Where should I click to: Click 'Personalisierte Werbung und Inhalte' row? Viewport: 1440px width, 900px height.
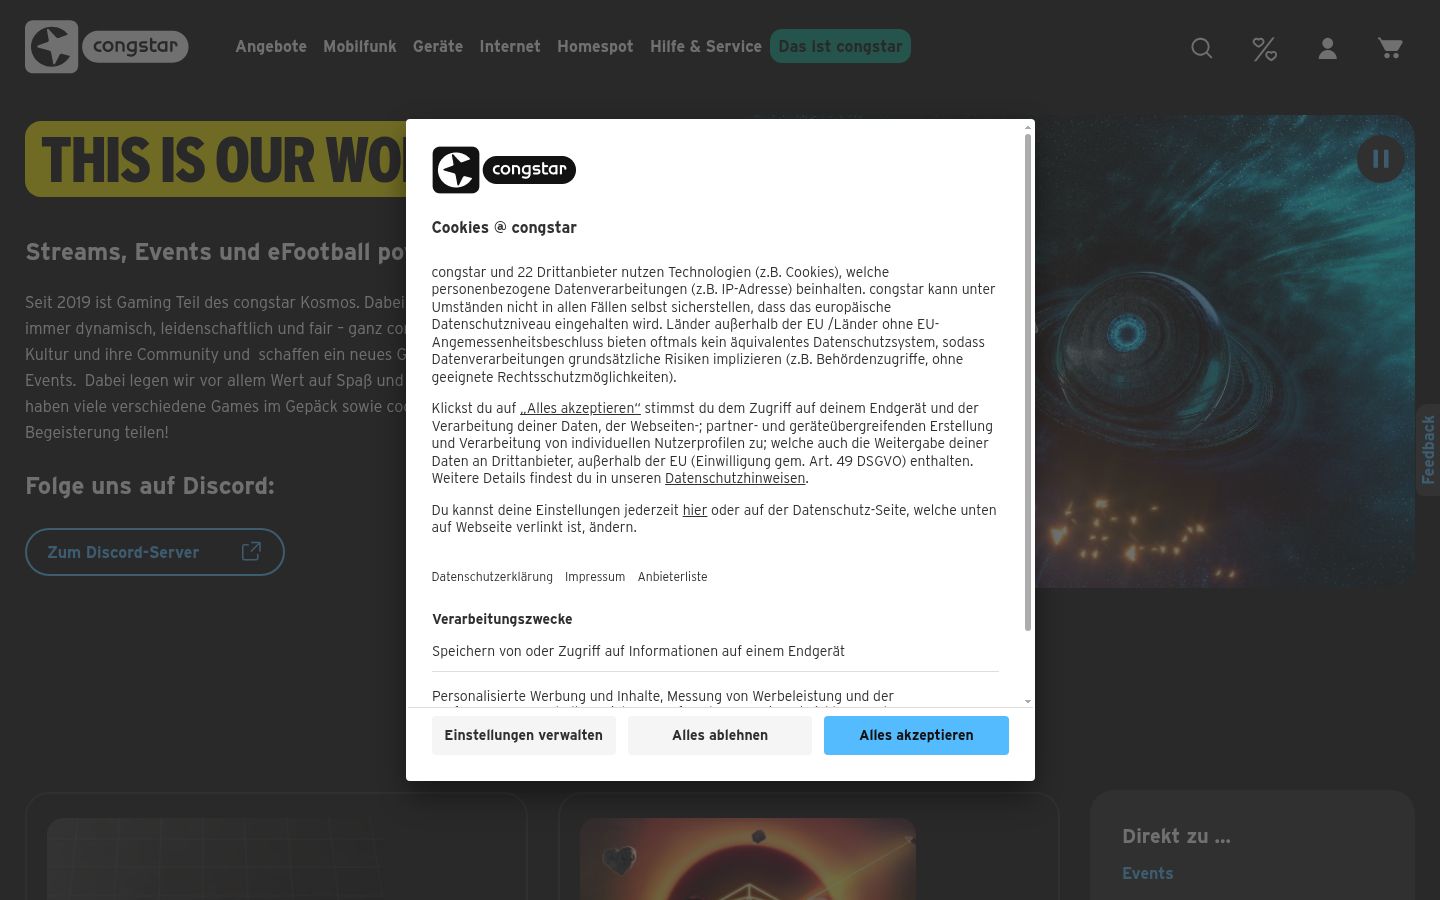(715, 697)
